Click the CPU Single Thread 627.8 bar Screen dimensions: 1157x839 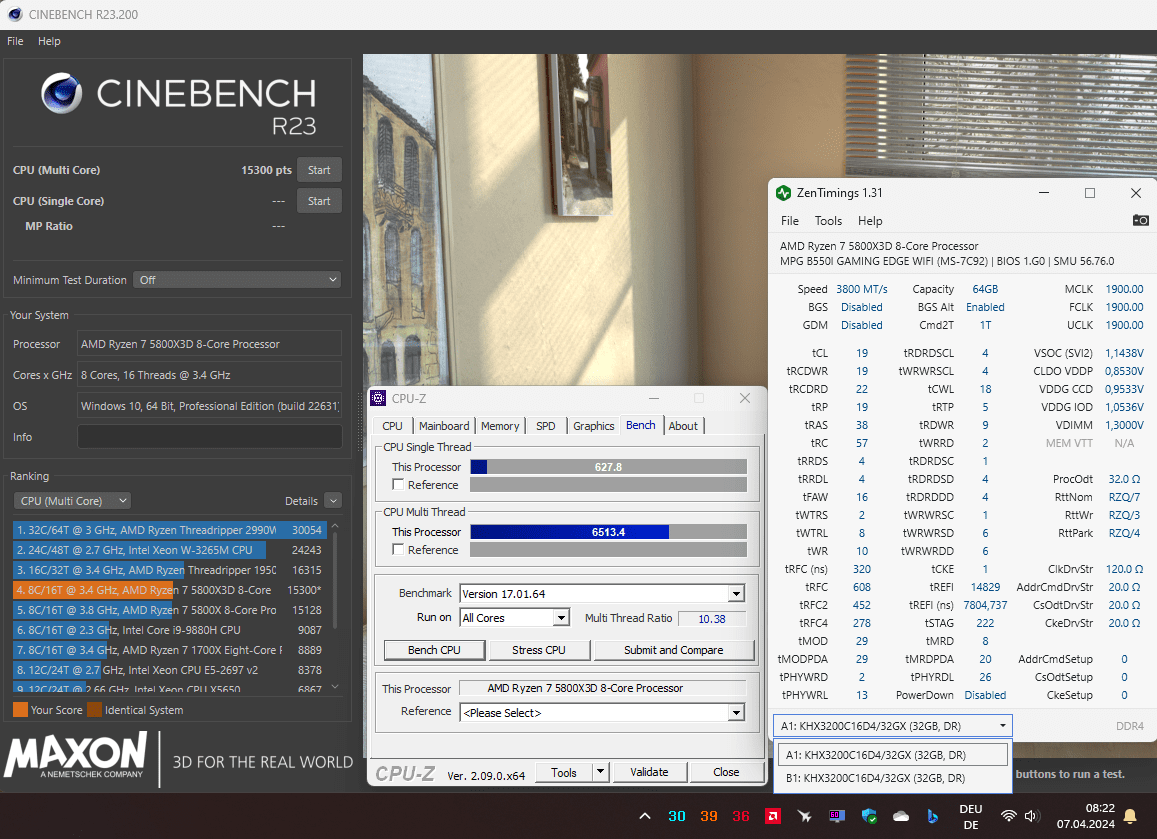click(608, 467)
